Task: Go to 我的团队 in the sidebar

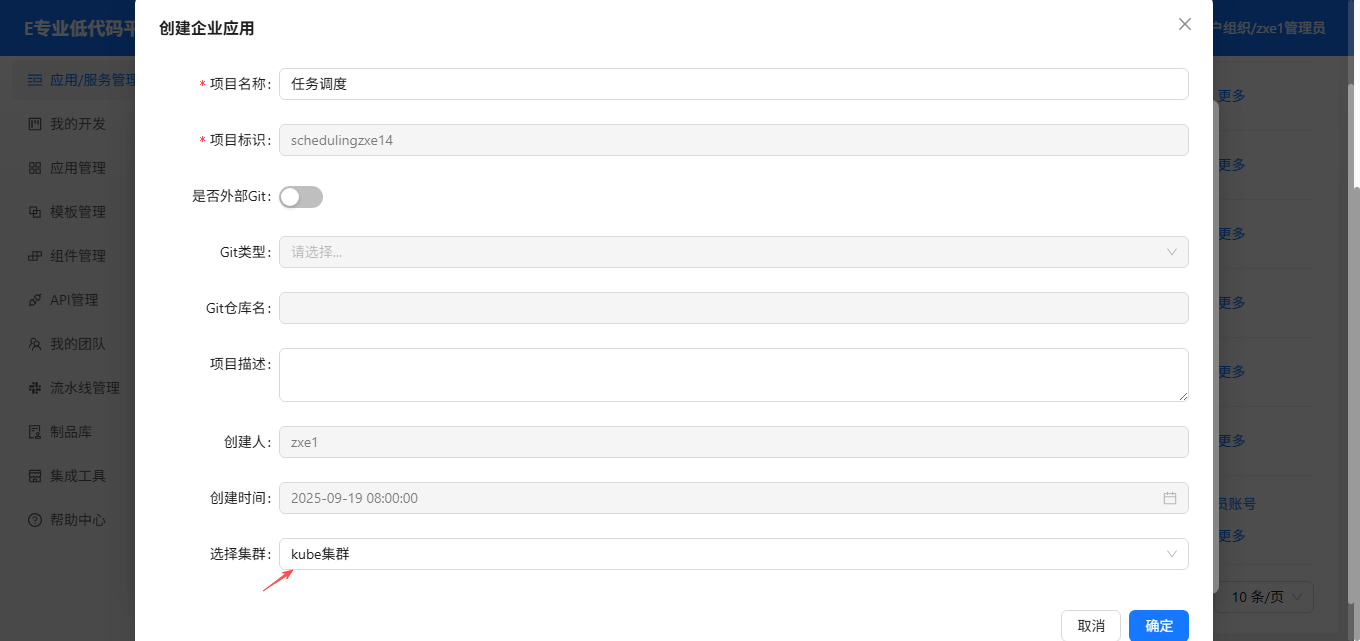Action: (x=78, y=344)
